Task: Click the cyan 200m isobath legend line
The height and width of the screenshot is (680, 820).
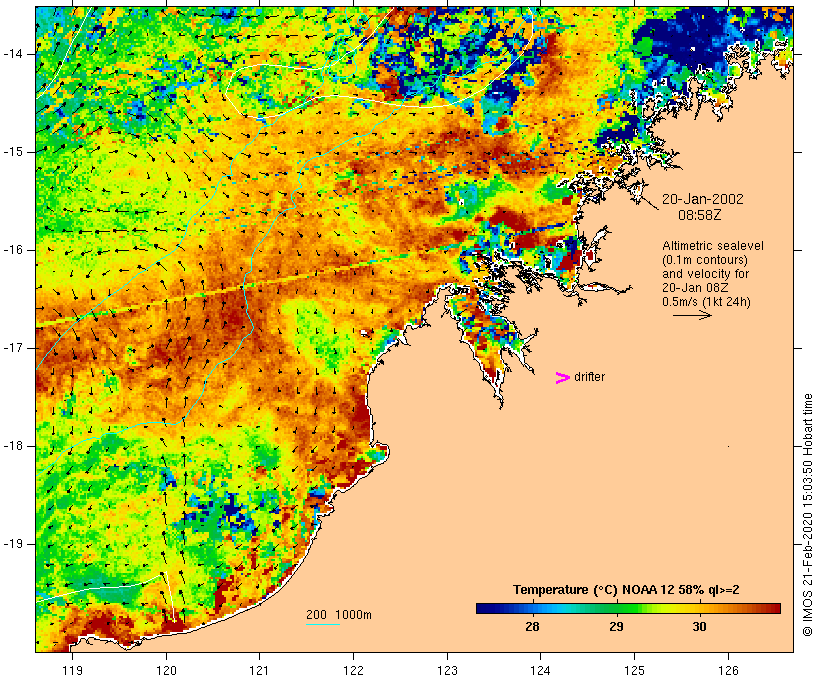Action: point(323,624)
